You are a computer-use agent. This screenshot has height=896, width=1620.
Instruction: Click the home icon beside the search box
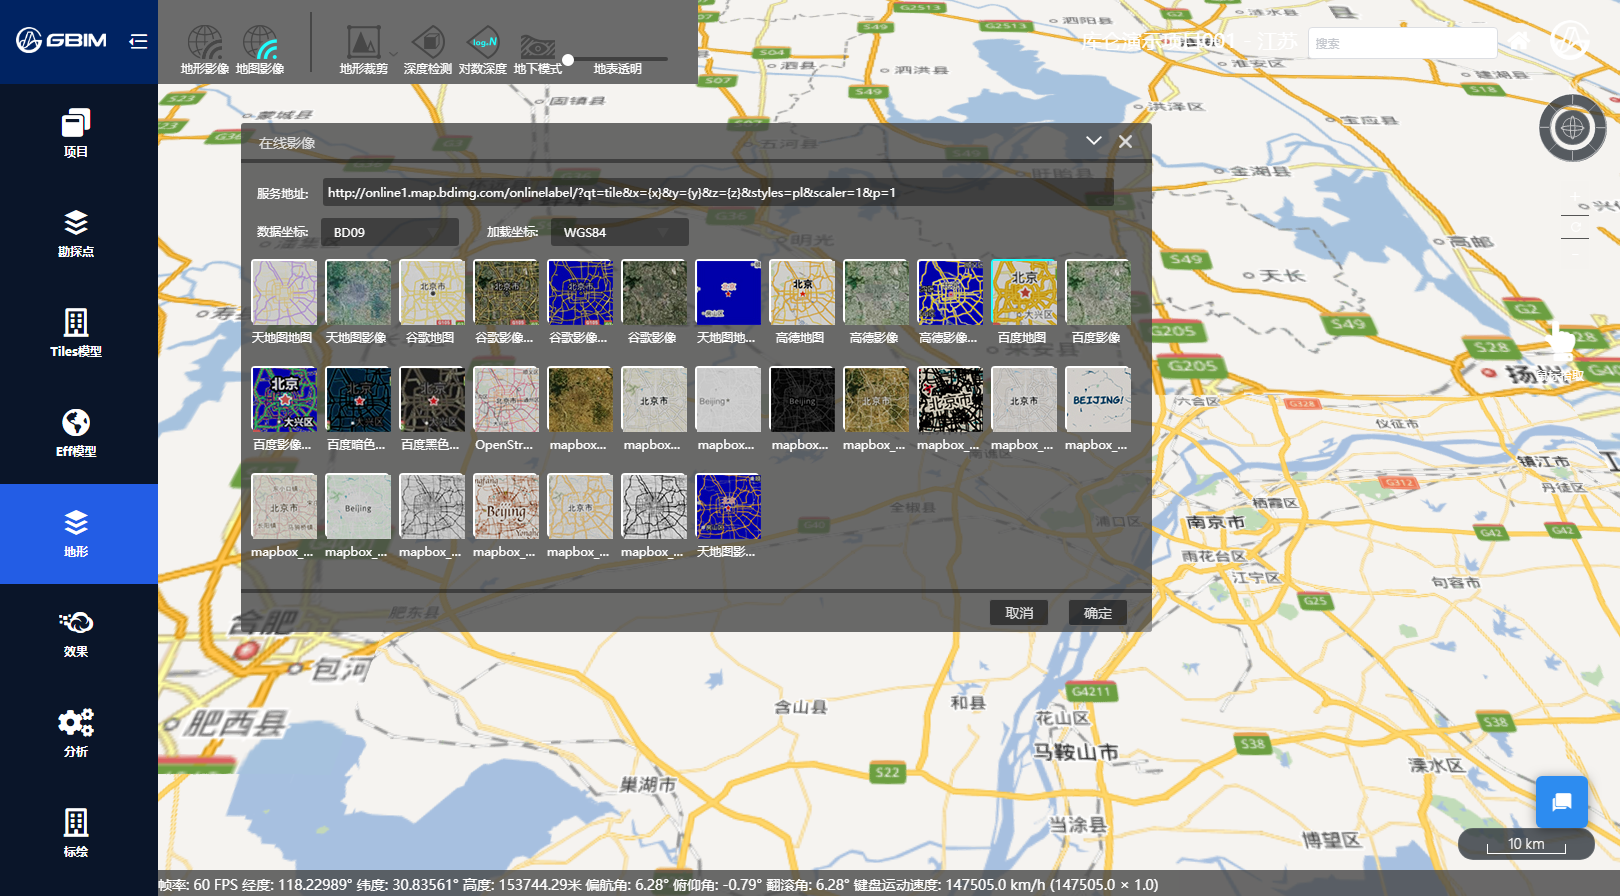coord(1519,42)
